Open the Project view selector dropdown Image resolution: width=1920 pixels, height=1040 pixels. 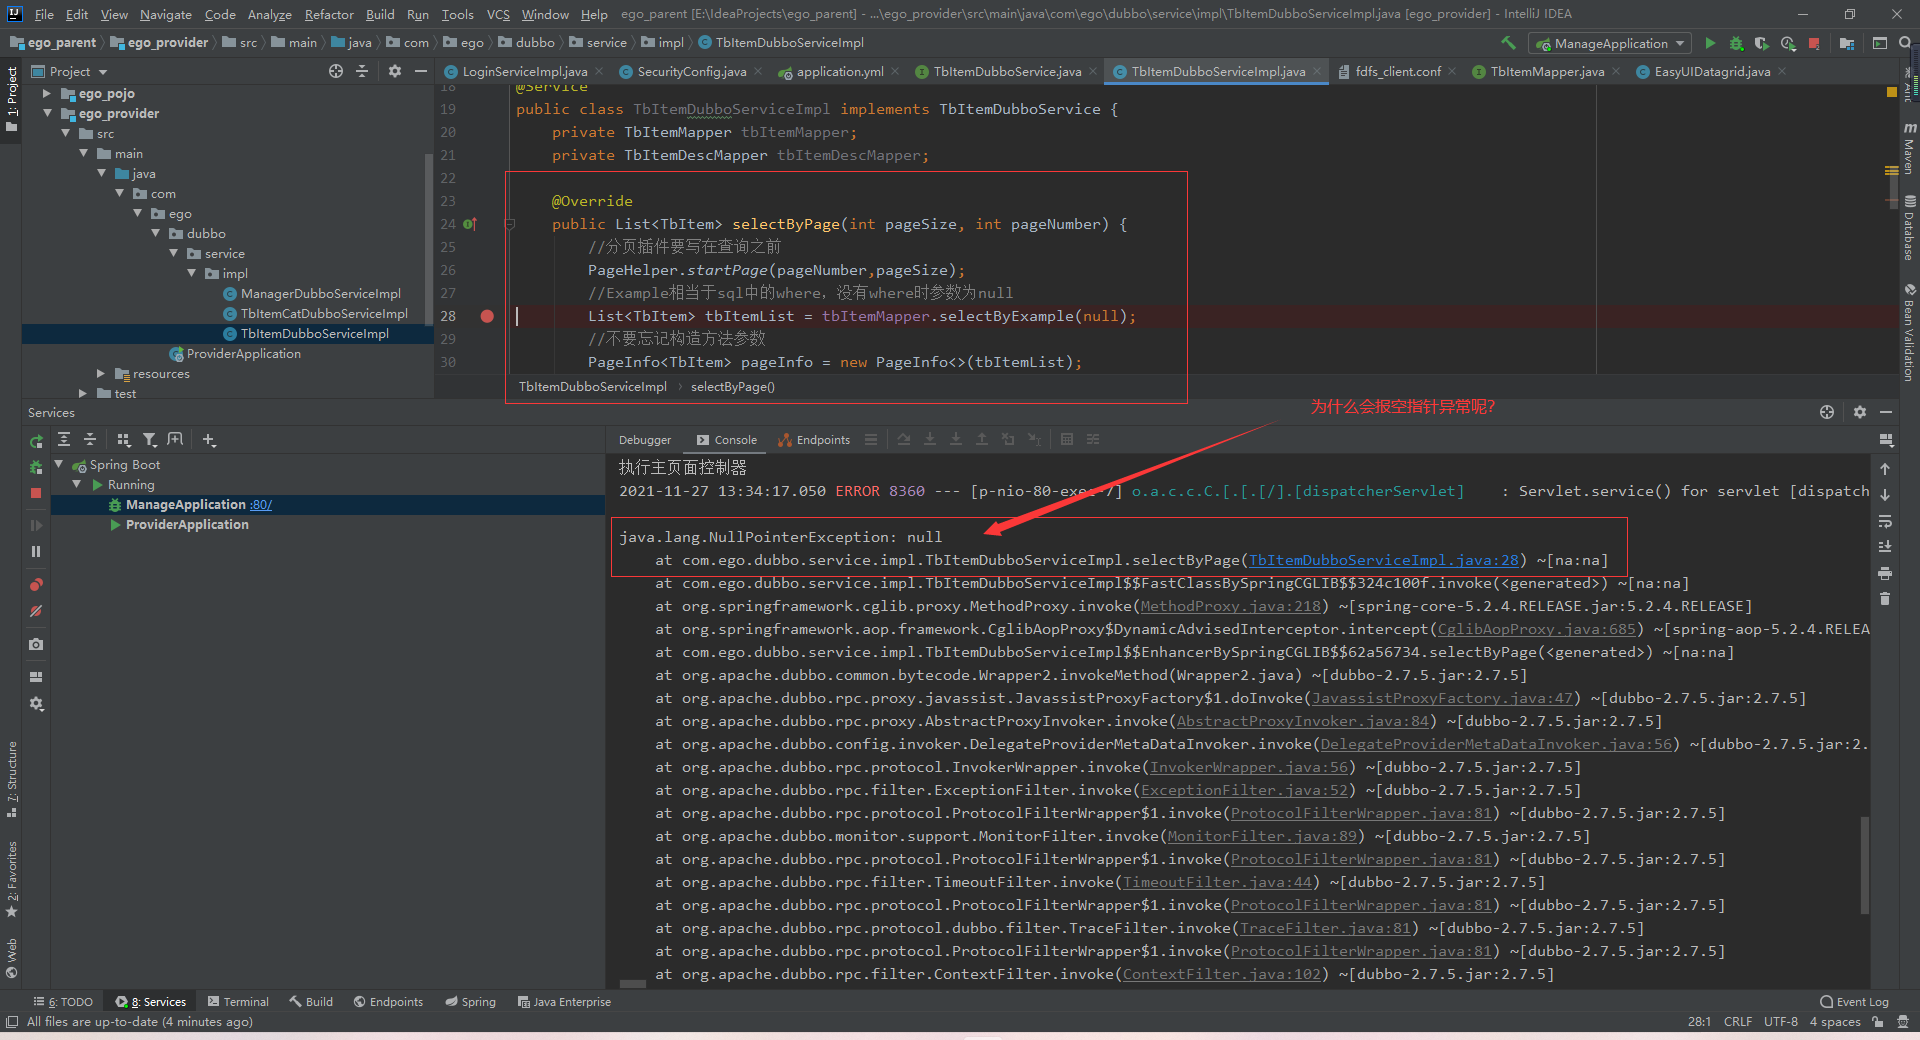pyautogui.click(x=70, y=71)
